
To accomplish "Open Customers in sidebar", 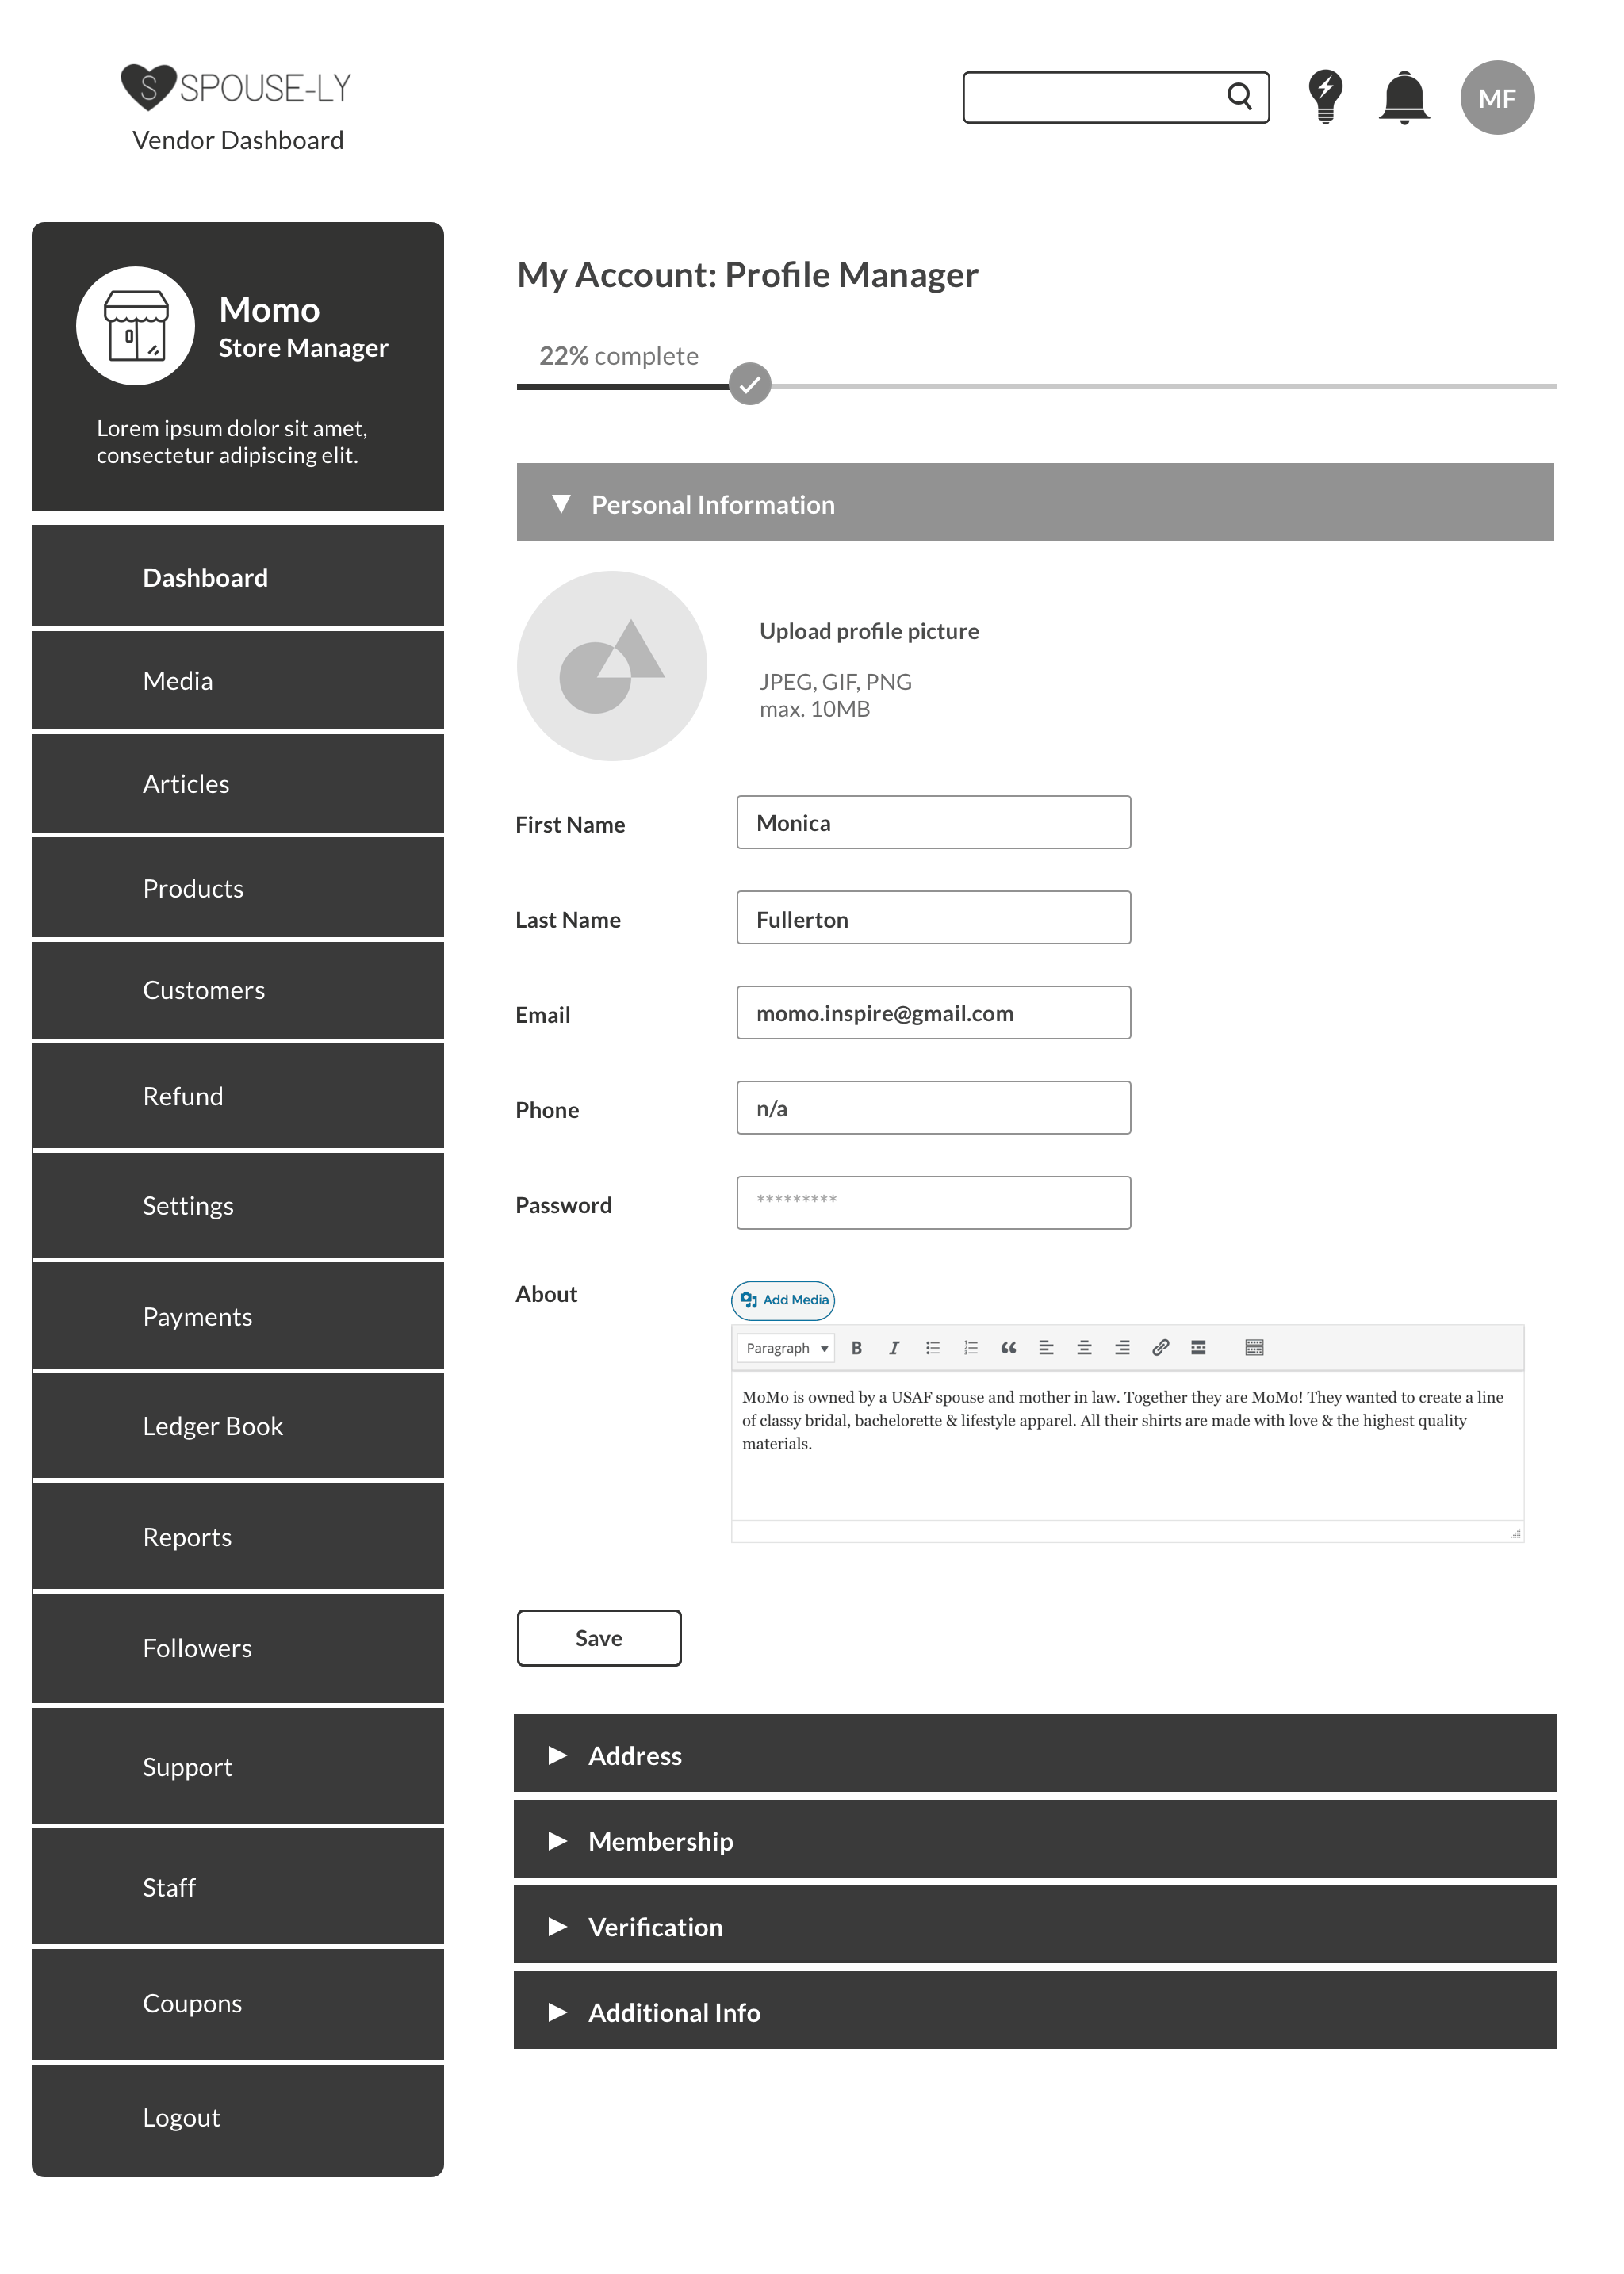I will [238, 990].
